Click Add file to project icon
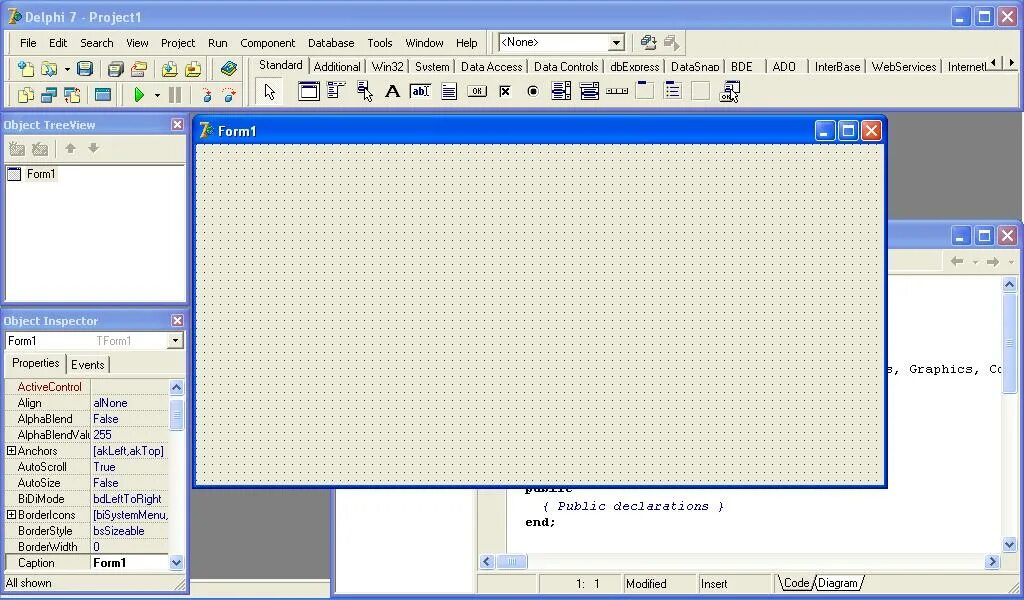Screen dimensions: 1024x600 [170, 69]
